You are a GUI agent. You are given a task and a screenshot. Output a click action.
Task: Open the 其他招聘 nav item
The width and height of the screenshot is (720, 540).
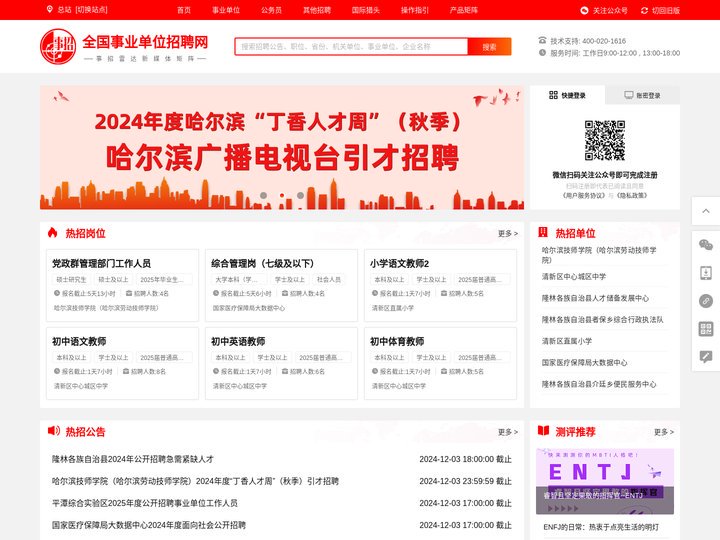click(x=317, y=10)
